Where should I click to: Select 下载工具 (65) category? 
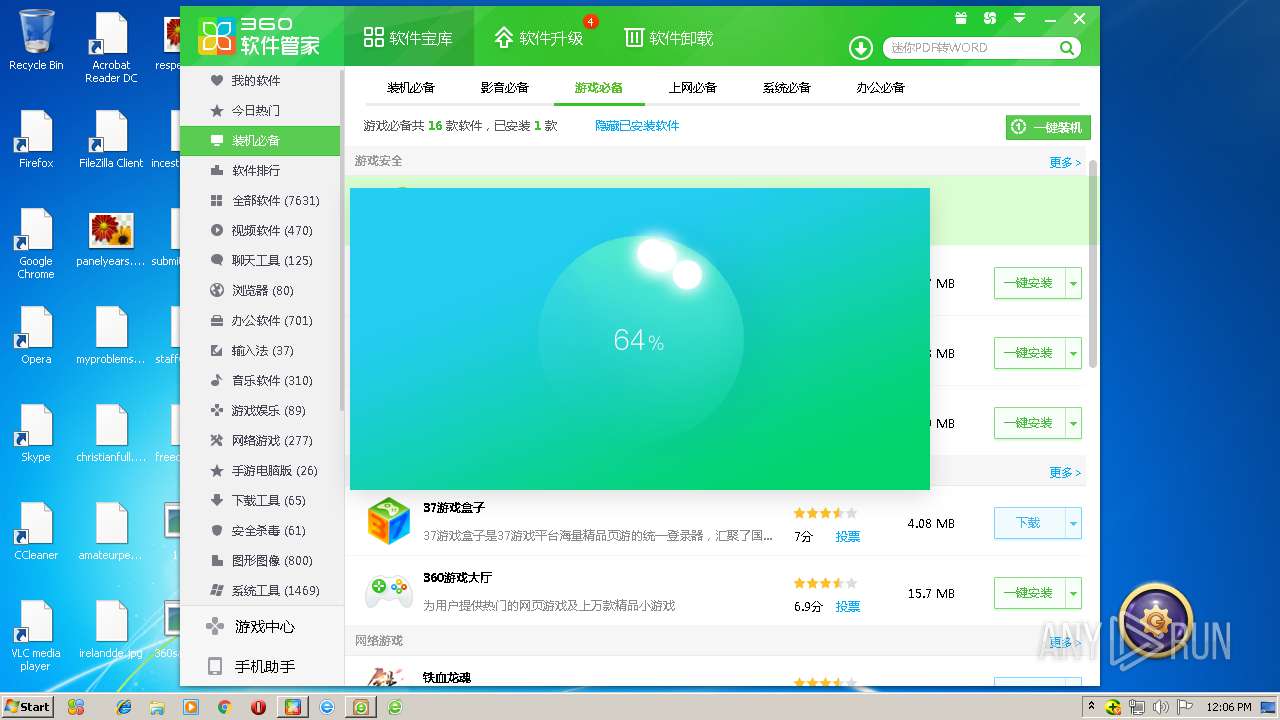point(260,501)
